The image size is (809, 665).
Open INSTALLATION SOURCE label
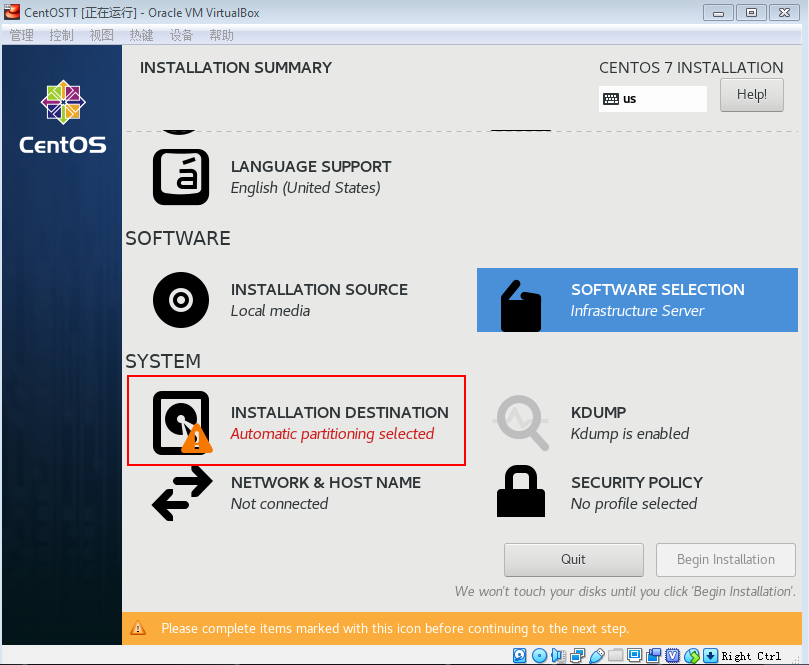point(319,289)
